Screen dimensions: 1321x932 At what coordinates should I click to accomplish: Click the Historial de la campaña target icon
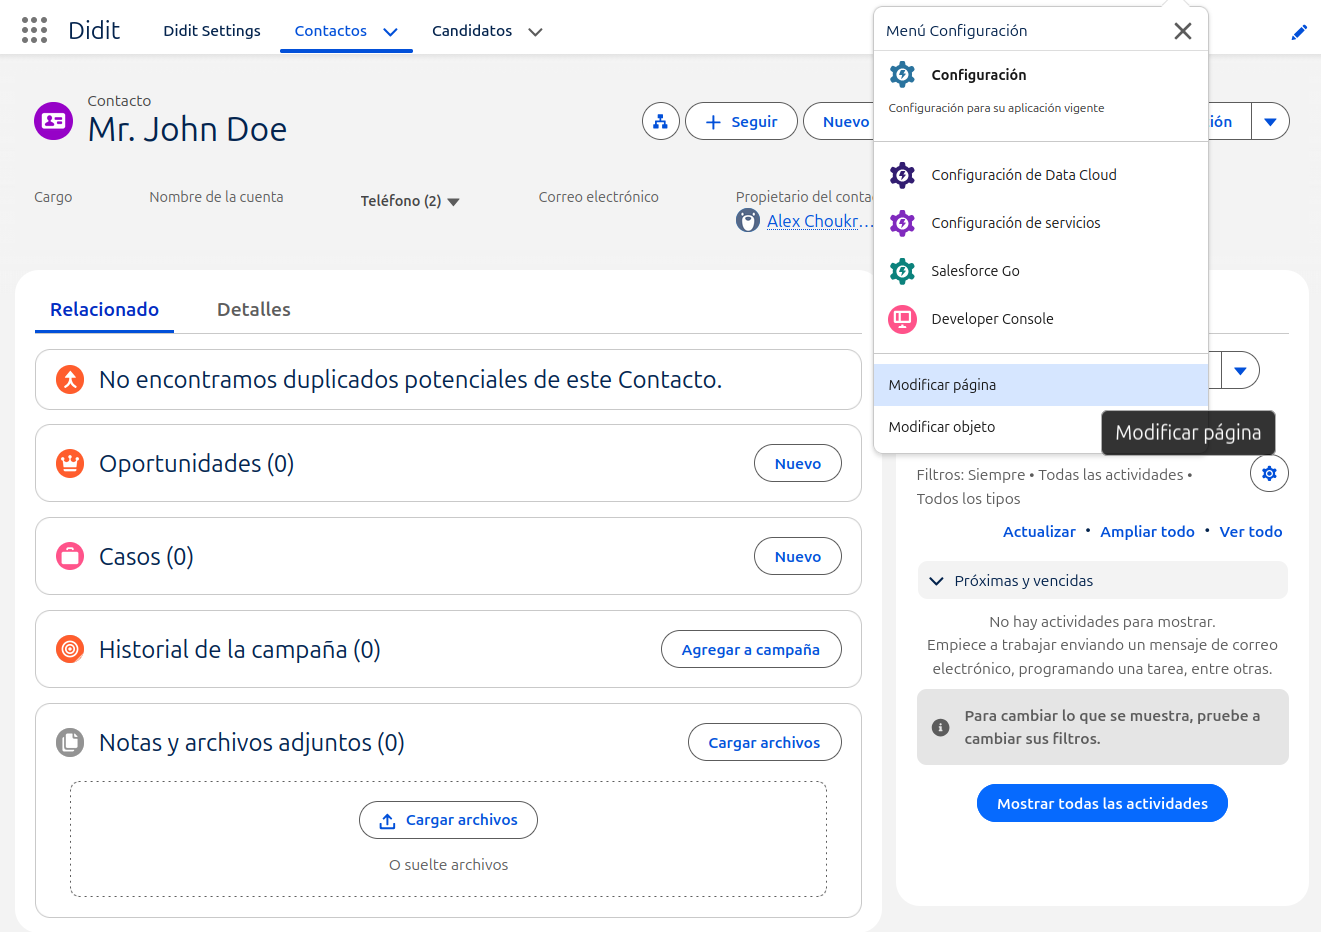[70, 650]
